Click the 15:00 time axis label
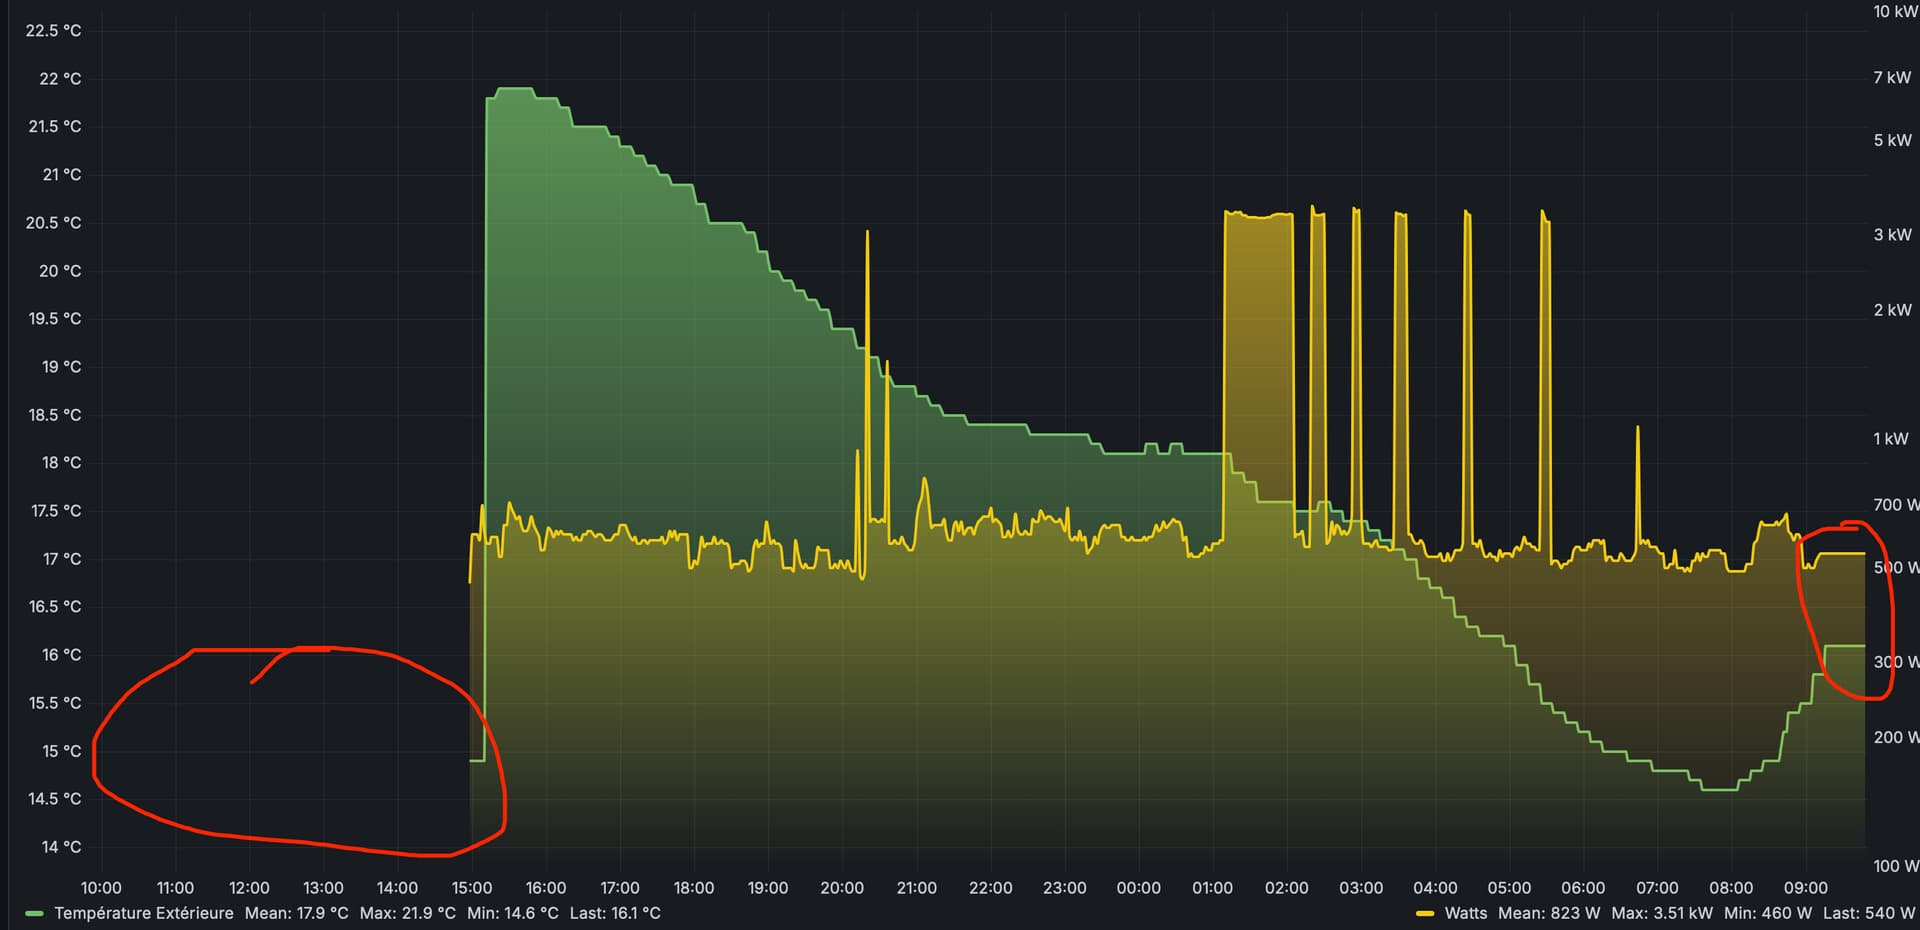 [471, 888]
